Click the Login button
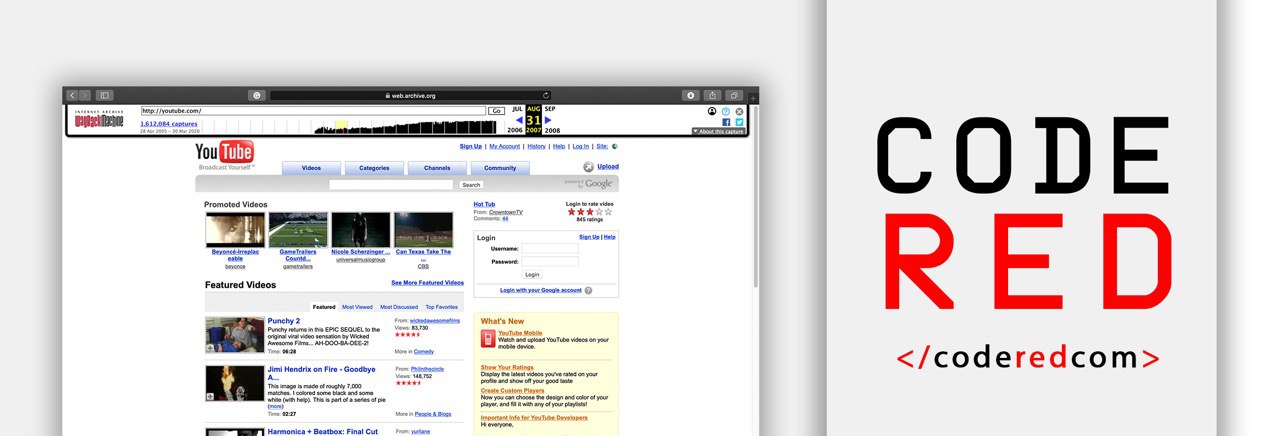This screenshot has height=436, width=1280. 532,274
